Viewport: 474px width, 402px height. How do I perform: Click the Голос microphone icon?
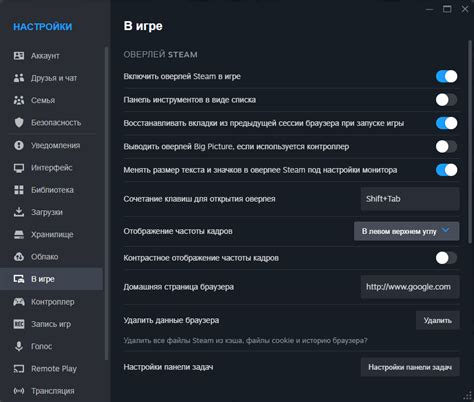19,346
